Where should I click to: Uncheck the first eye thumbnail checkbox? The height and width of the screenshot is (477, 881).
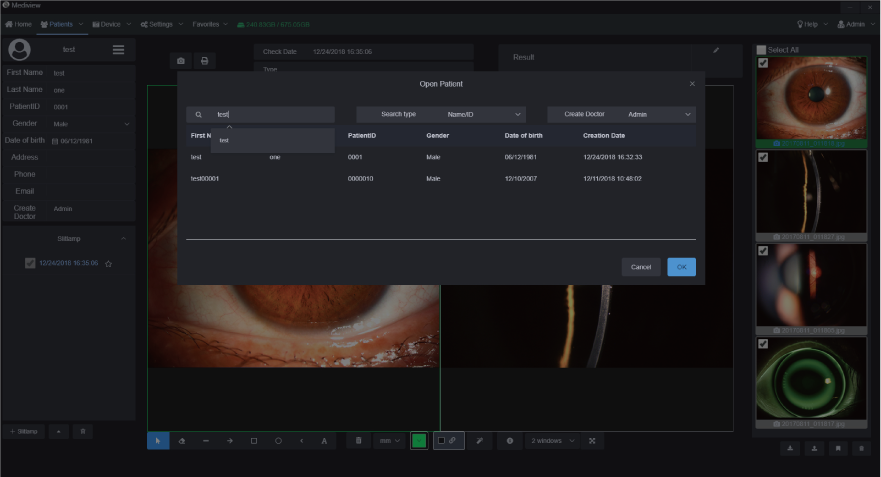tap(763, 63)
